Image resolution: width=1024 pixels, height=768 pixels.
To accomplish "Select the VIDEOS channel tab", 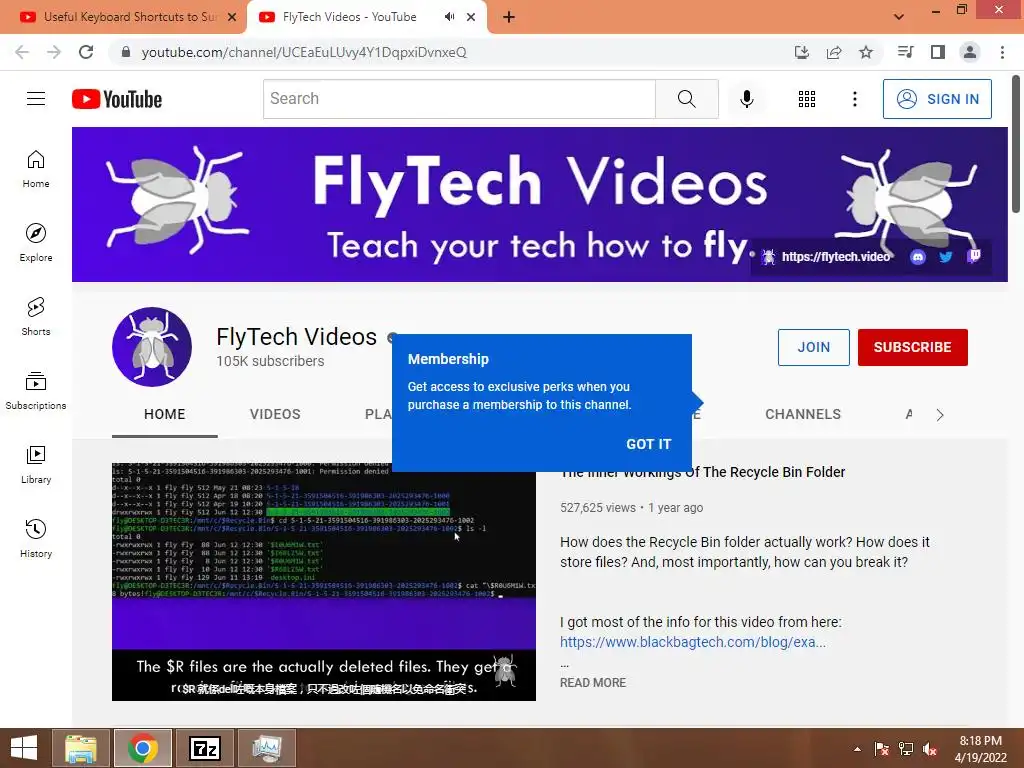I will (x=275, y=414).
